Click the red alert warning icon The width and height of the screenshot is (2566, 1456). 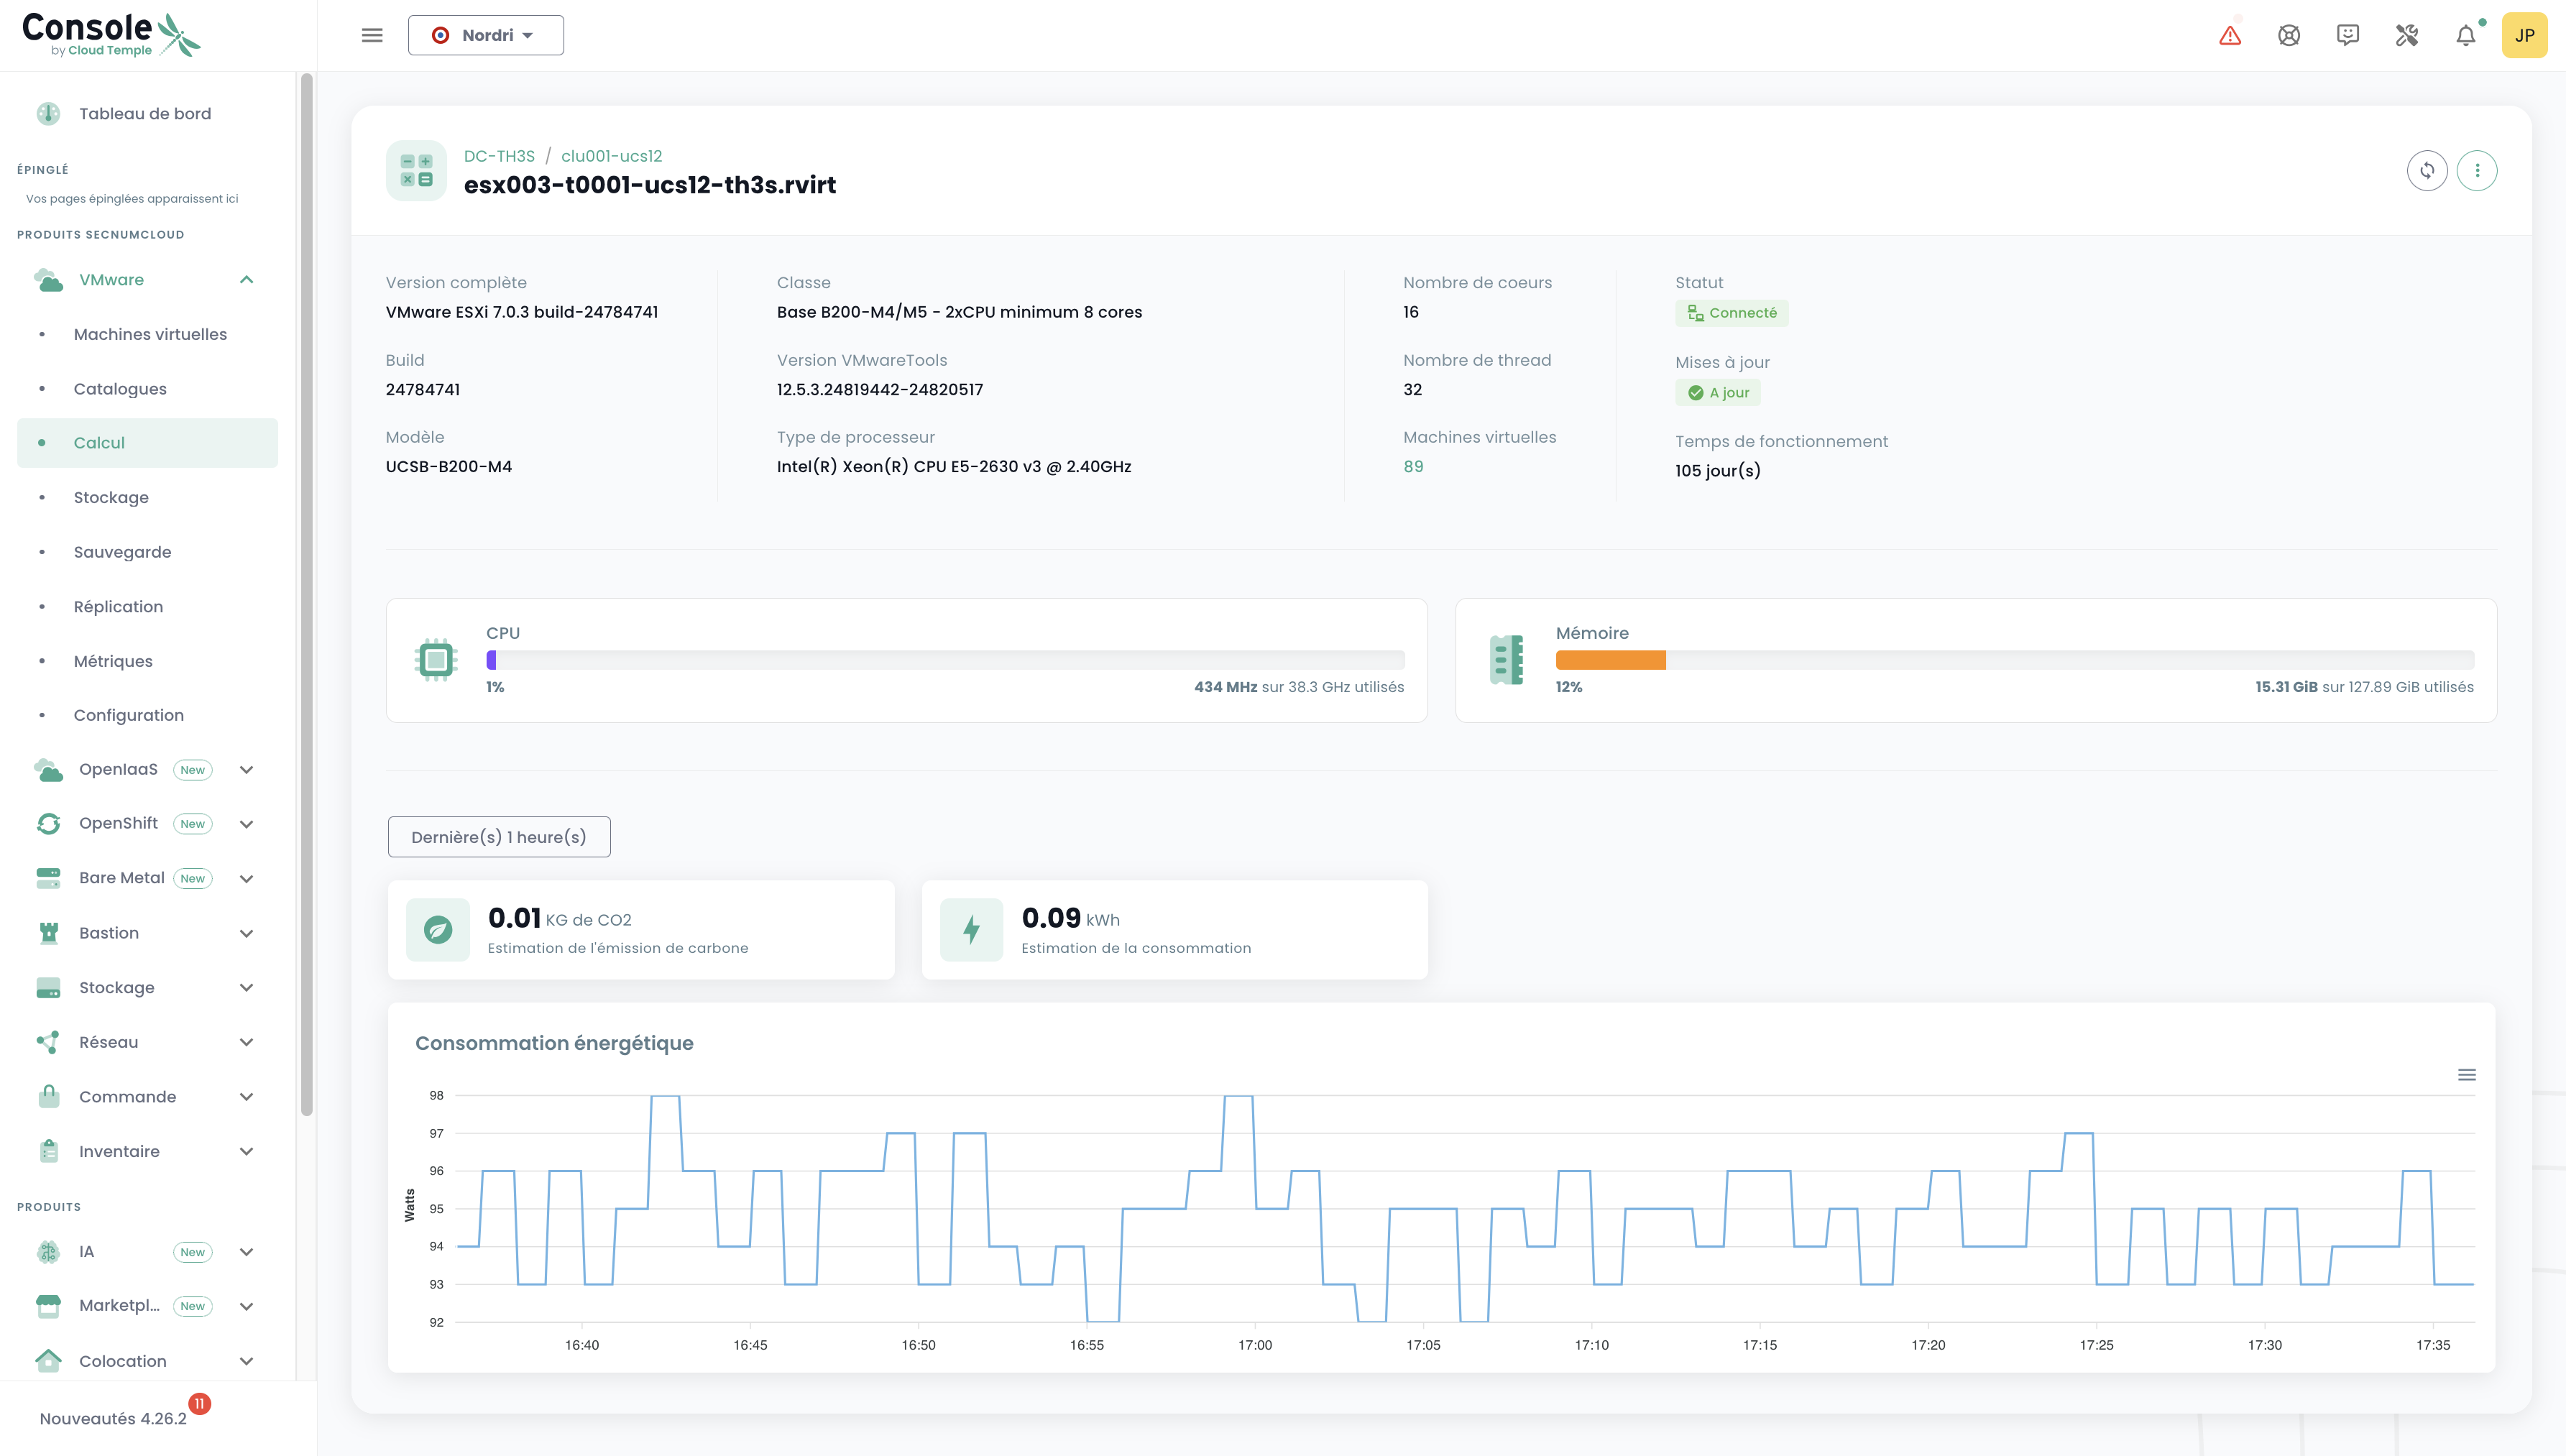coord(2230,36)
